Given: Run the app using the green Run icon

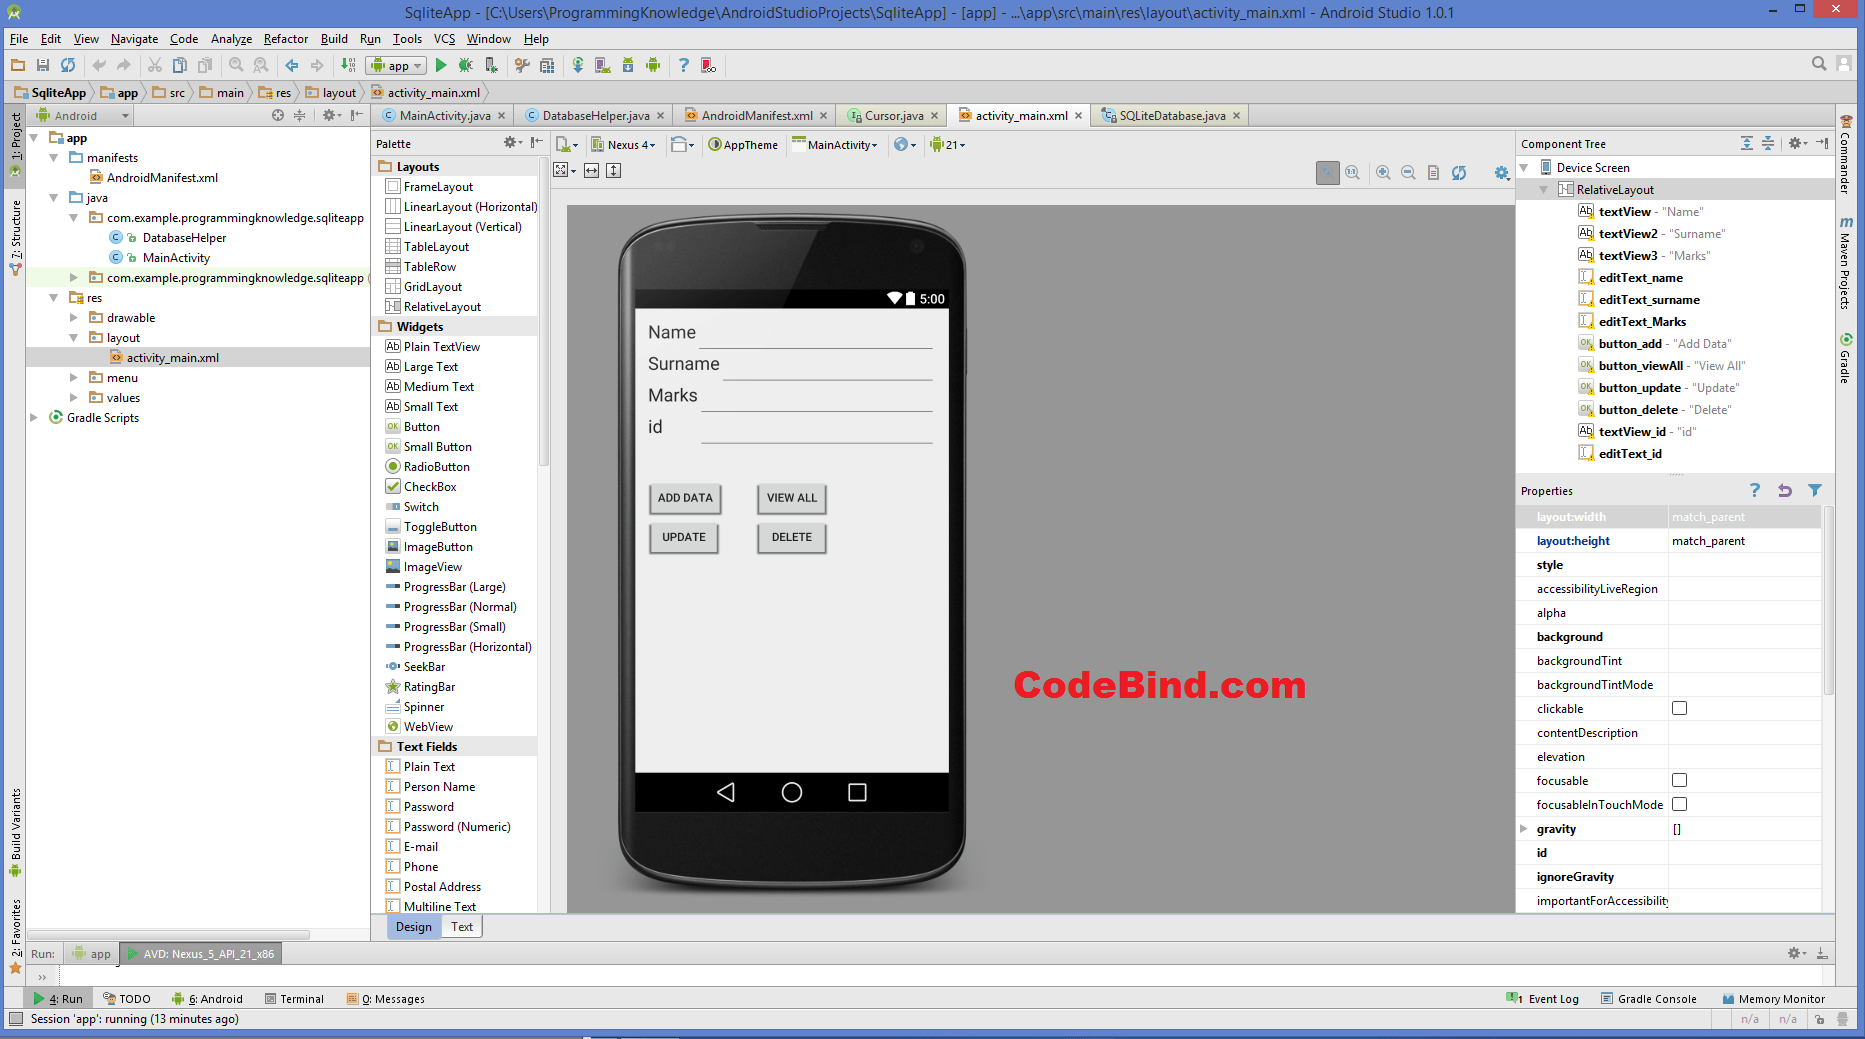Looking at the screenshot, I should pos(441,65).
